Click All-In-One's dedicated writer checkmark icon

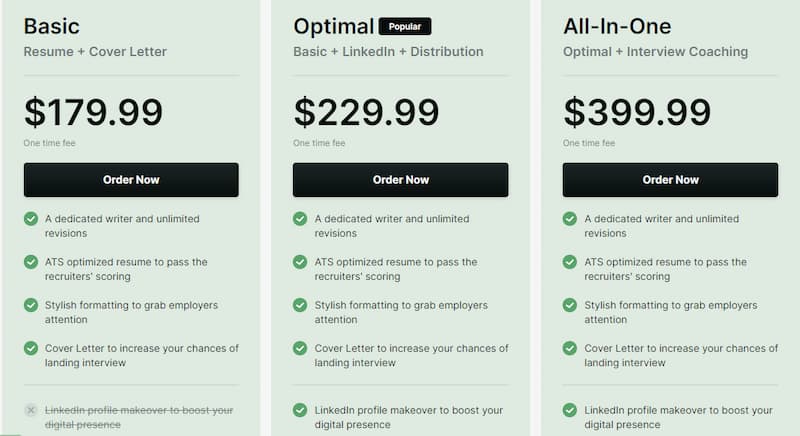[570, 219]
